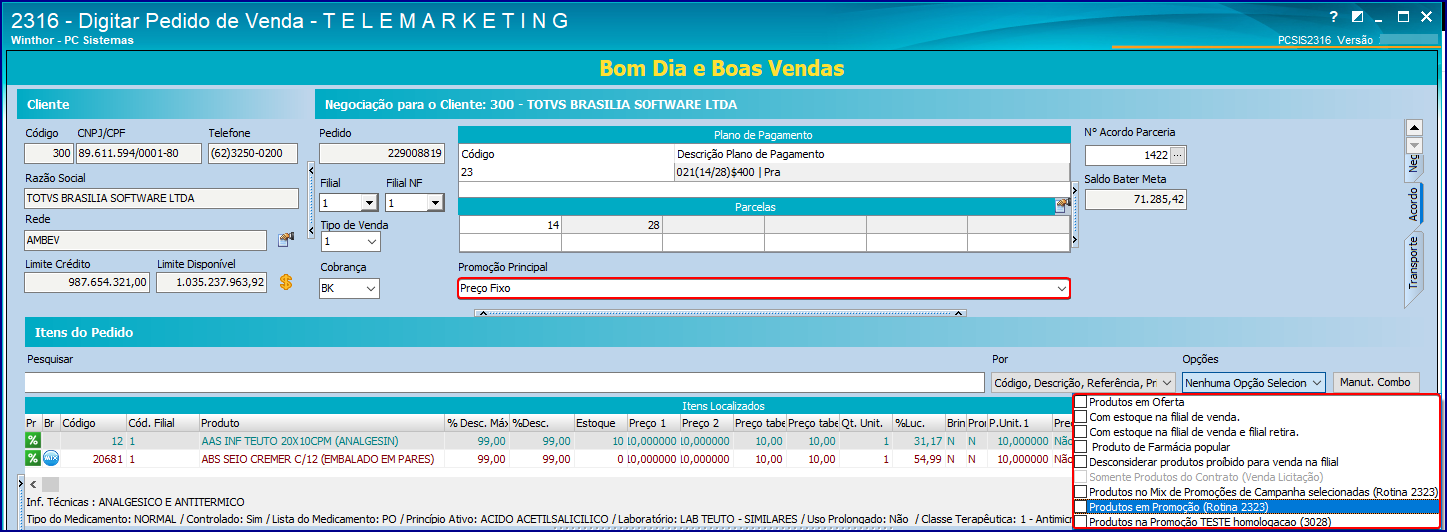The image size is (1447, 532).
Task: Click green percent icon on AAS INF TEUTO row
Action: coord(33,441)
